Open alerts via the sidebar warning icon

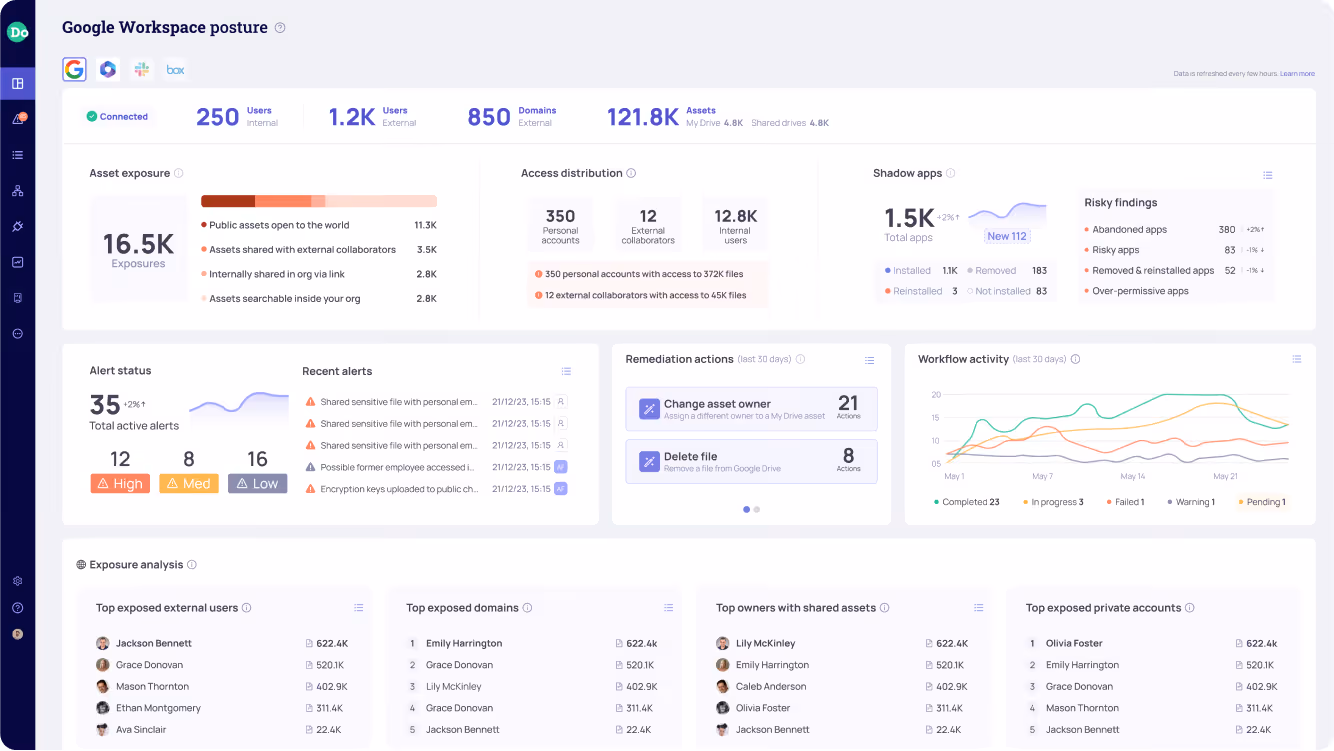(x=17, y=119)
